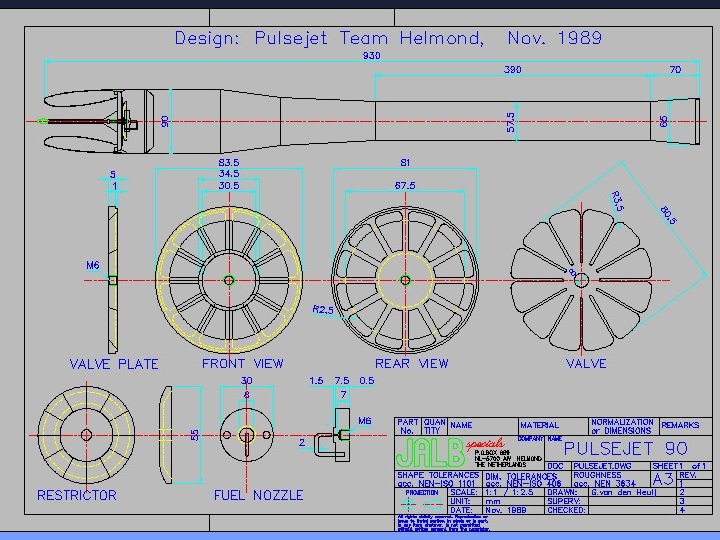Click the 1.5 dimension text
Screen dimensions: 720x540
click(x=316, y=381)
